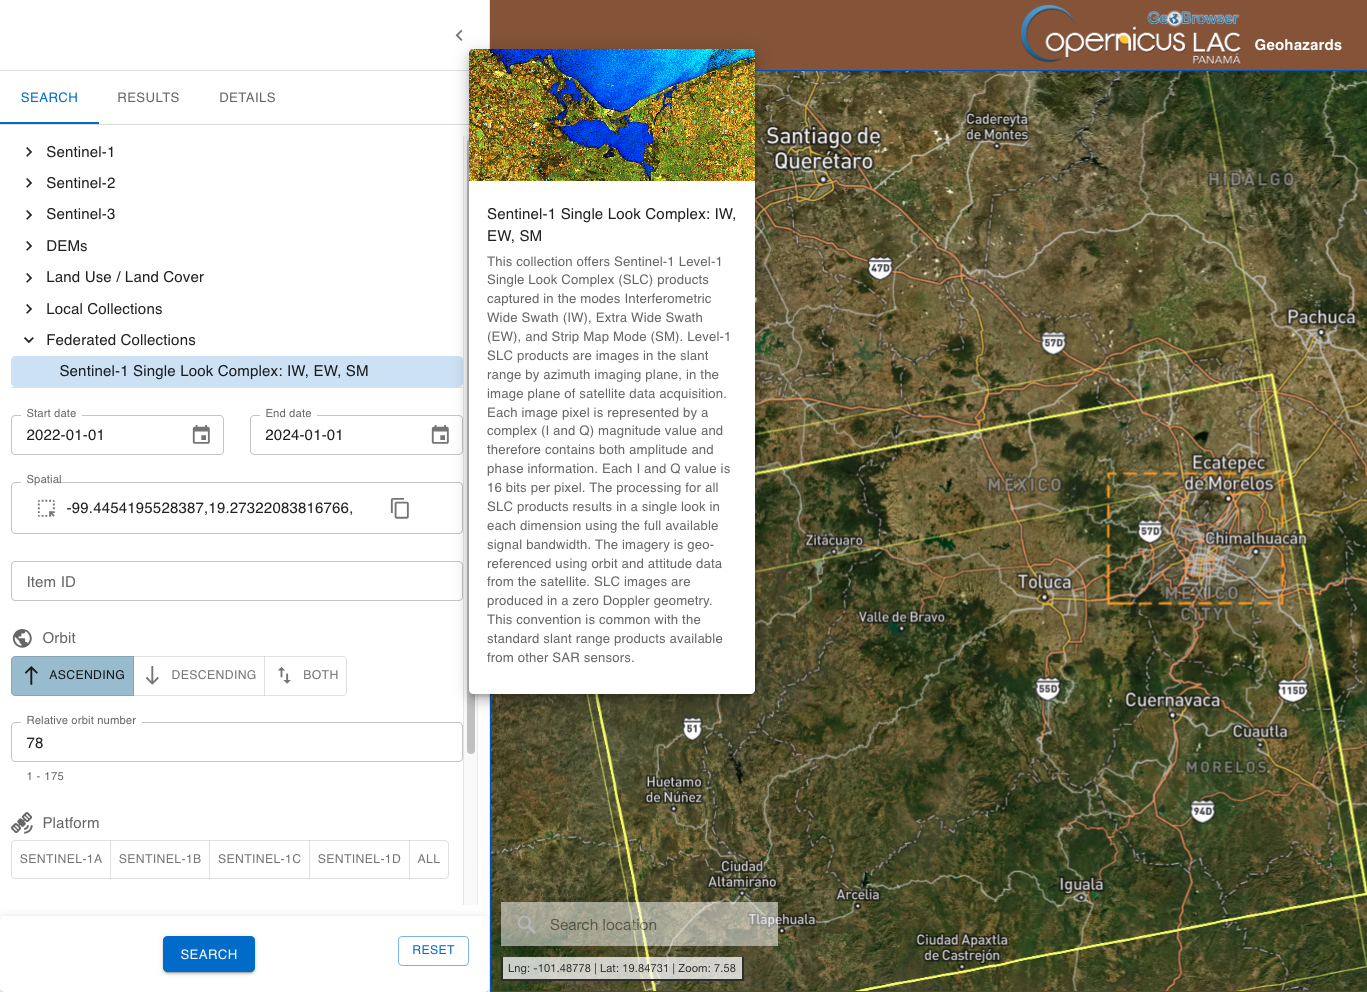This screenshot has height=992, width=1367.
Task: Open the End date calendar picker
Action: 440,435
